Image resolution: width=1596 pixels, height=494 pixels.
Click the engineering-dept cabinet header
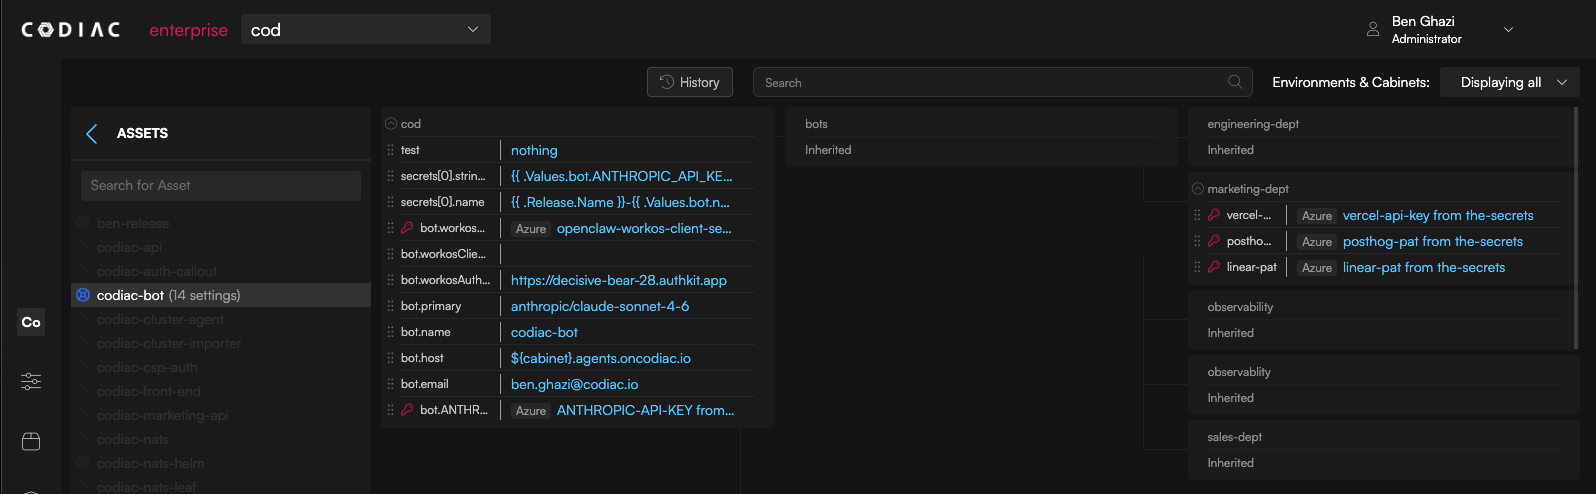point(1253,124)
